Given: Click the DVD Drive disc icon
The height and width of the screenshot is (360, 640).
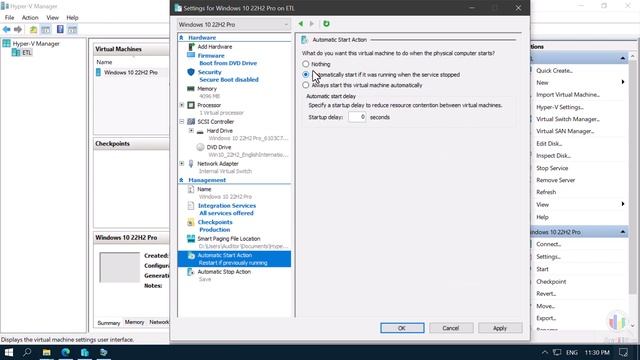Looking at the screenshot, I should pyautogui.click(x=200, y=147).
